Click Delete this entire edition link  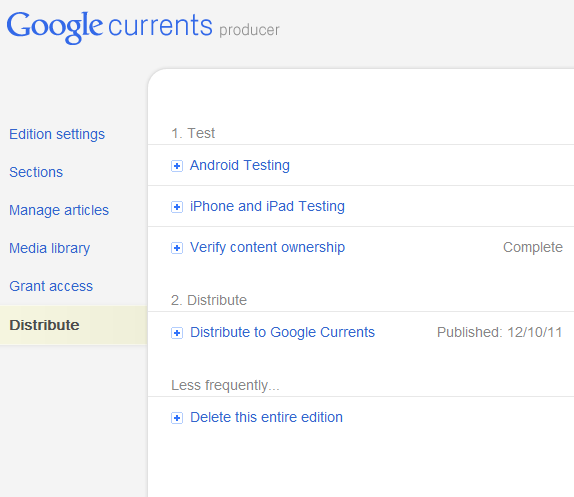[266, 417]
